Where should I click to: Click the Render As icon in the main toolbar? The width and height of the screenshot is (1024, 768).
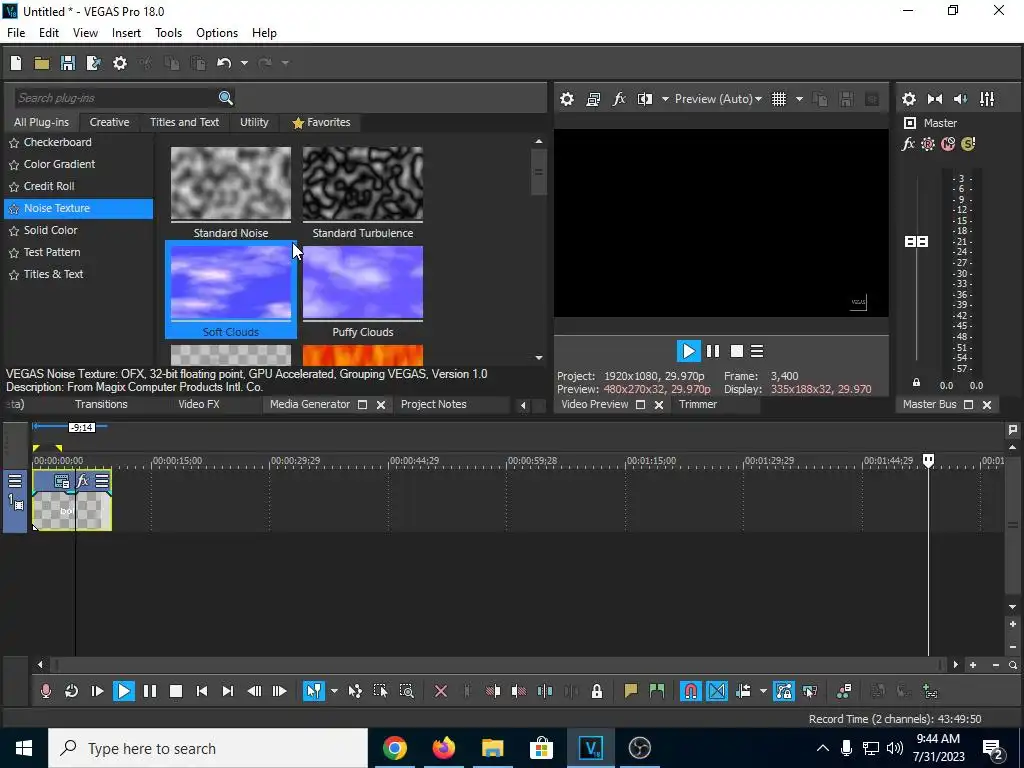[x=94, y=63]
